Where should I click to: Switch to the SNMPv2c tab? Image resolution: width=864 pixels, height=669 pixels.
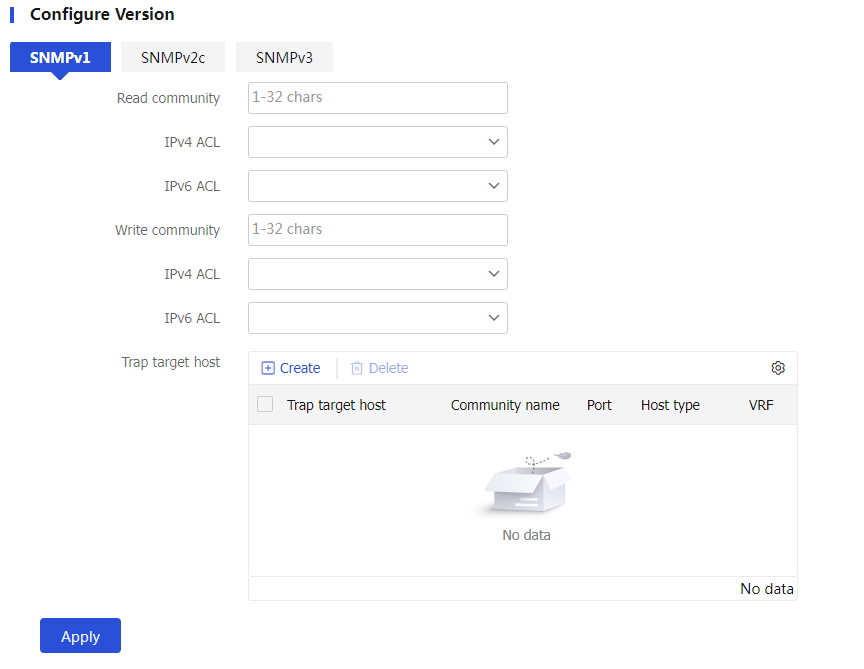pyautogui.click(x=173, y=57)
